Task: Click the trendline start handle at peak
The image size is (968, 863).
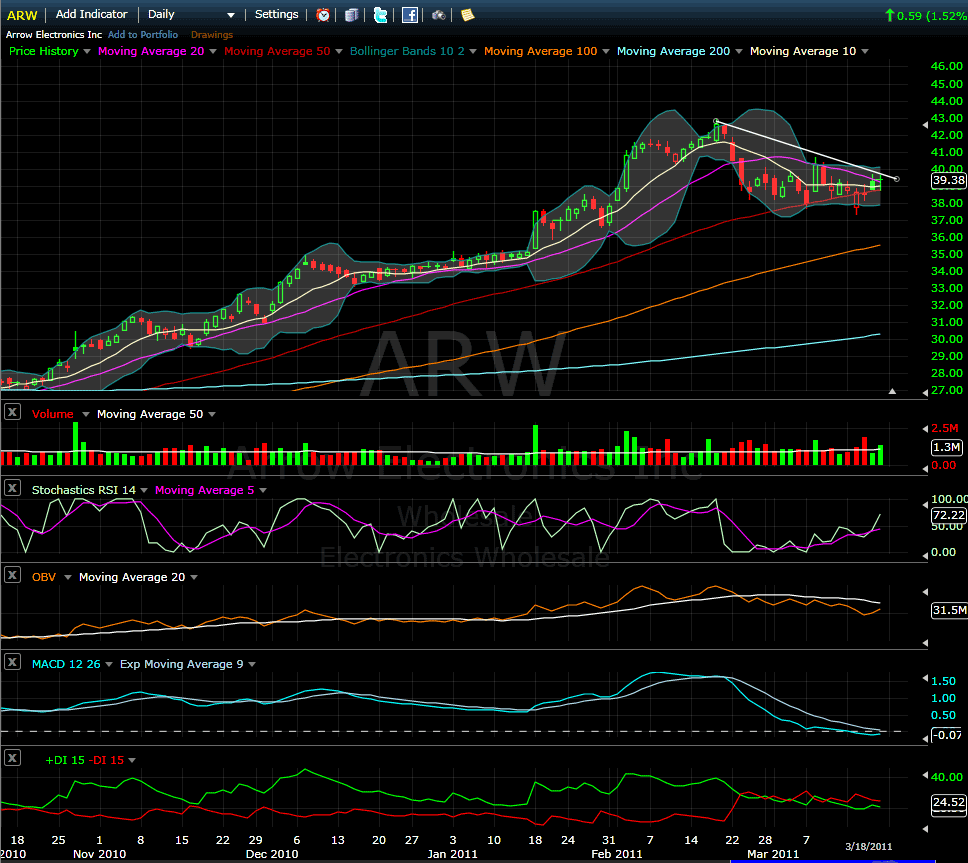Action: pos(716,122)
